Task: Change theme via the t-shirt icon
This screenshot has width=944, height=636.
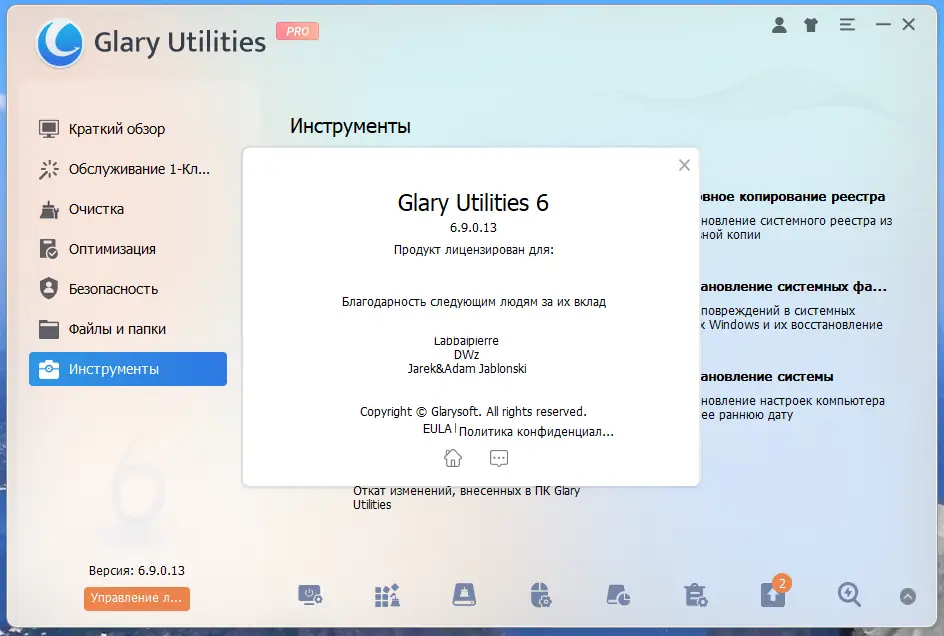Action: tap(811, 24)
